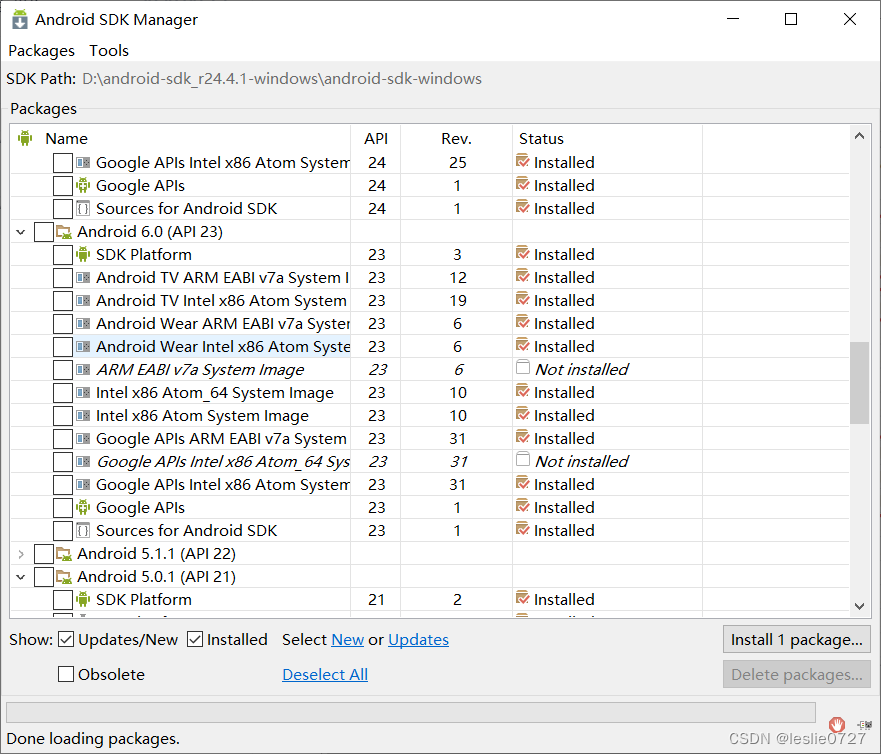
Task: Click Not installed text of Google APIs Atom_64
Action: tap(582, 461)
